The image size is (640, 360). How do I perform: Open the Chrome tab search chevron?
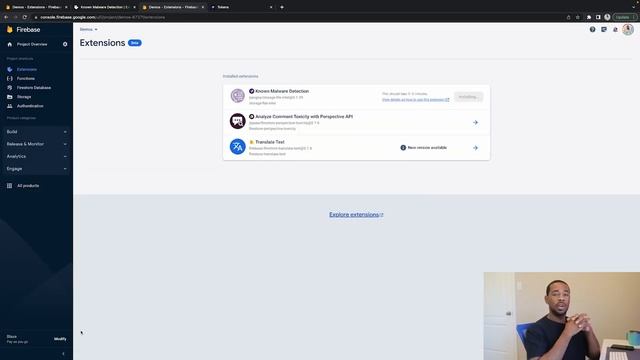point(633,7)
